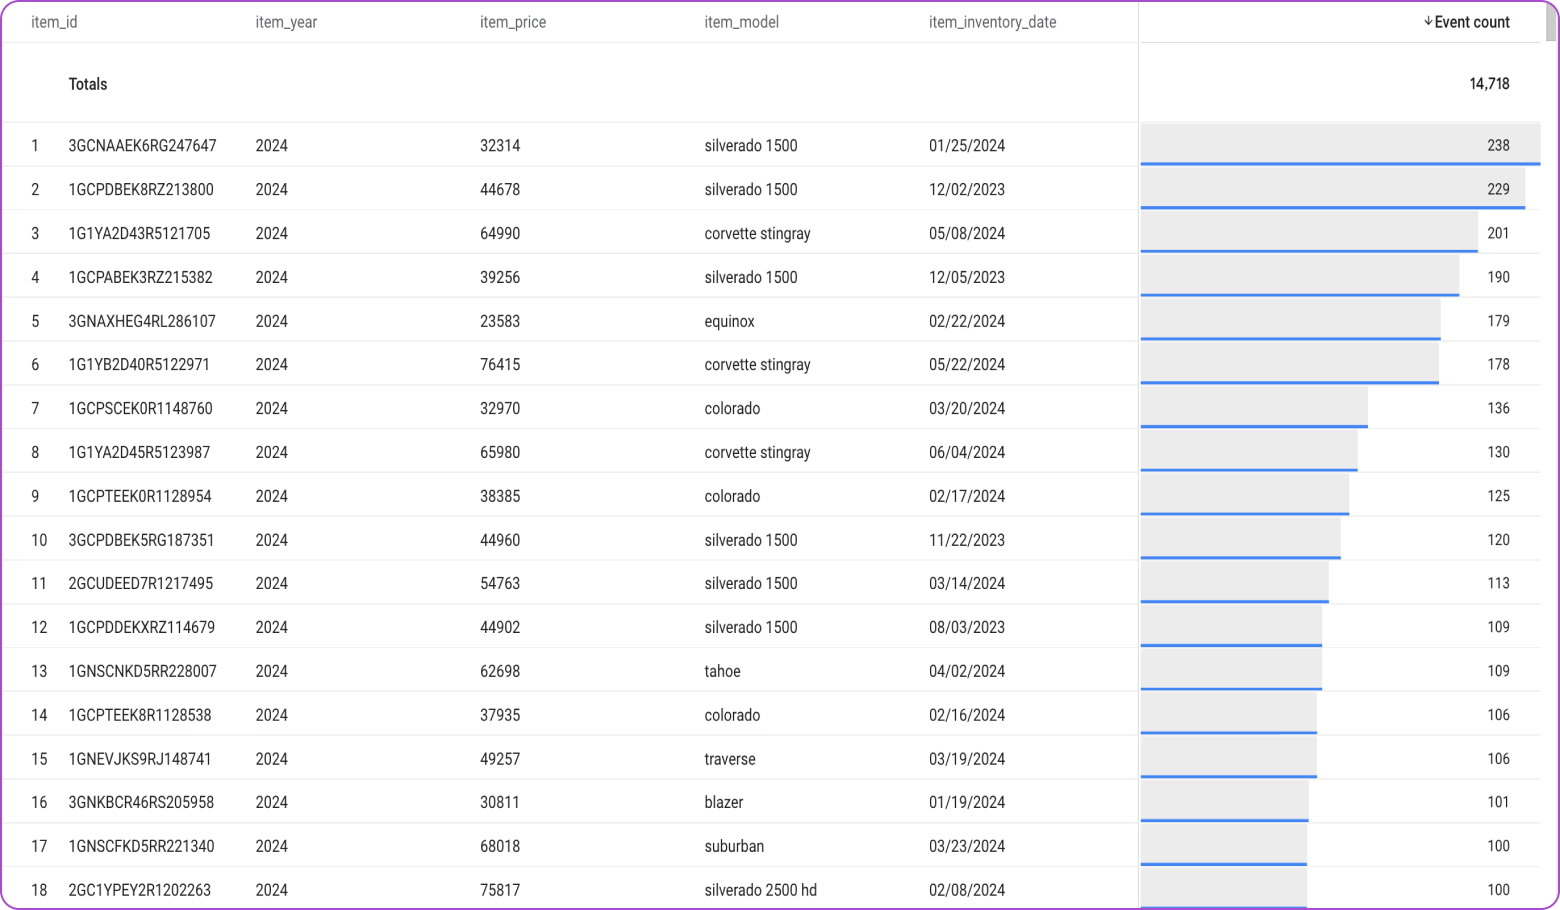This screenshot has height=910, width=1560.
Task: Select item ID 1GCPTEEK8R1128538
Action: coord(140,716)
